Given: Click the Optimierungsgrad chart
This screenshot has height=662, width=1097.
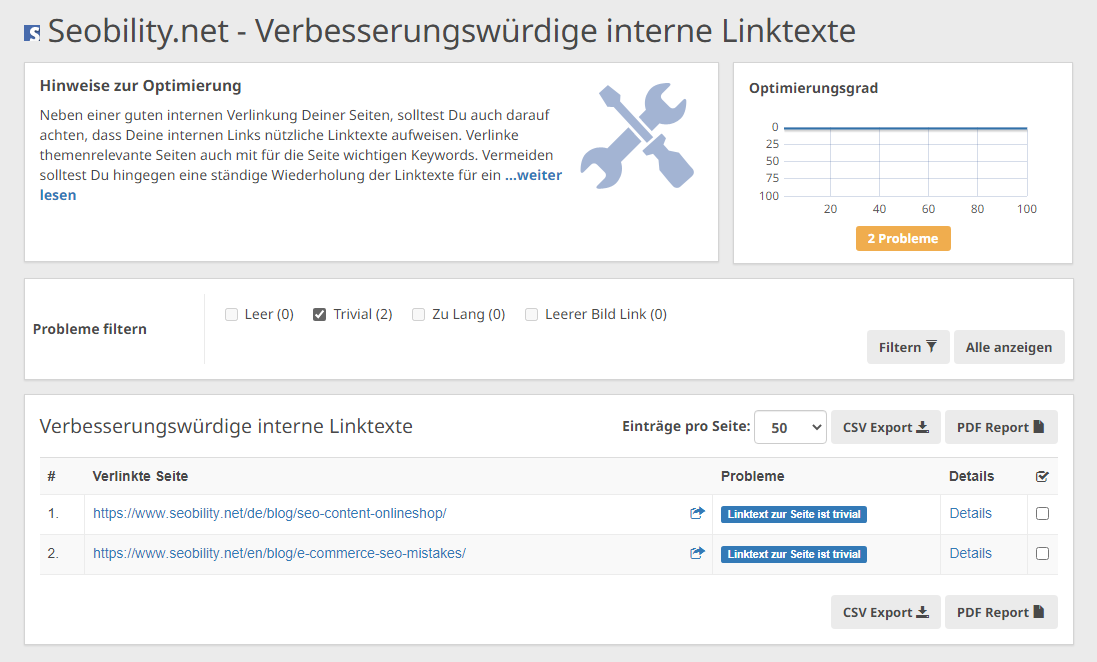Looking at the screenshot, I should coord(899,168).
